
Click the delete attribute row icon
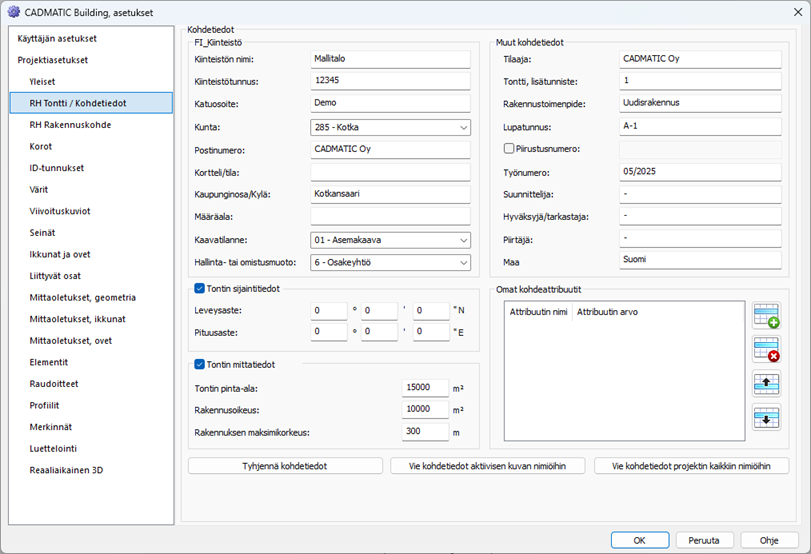click(x=767, y=349)
